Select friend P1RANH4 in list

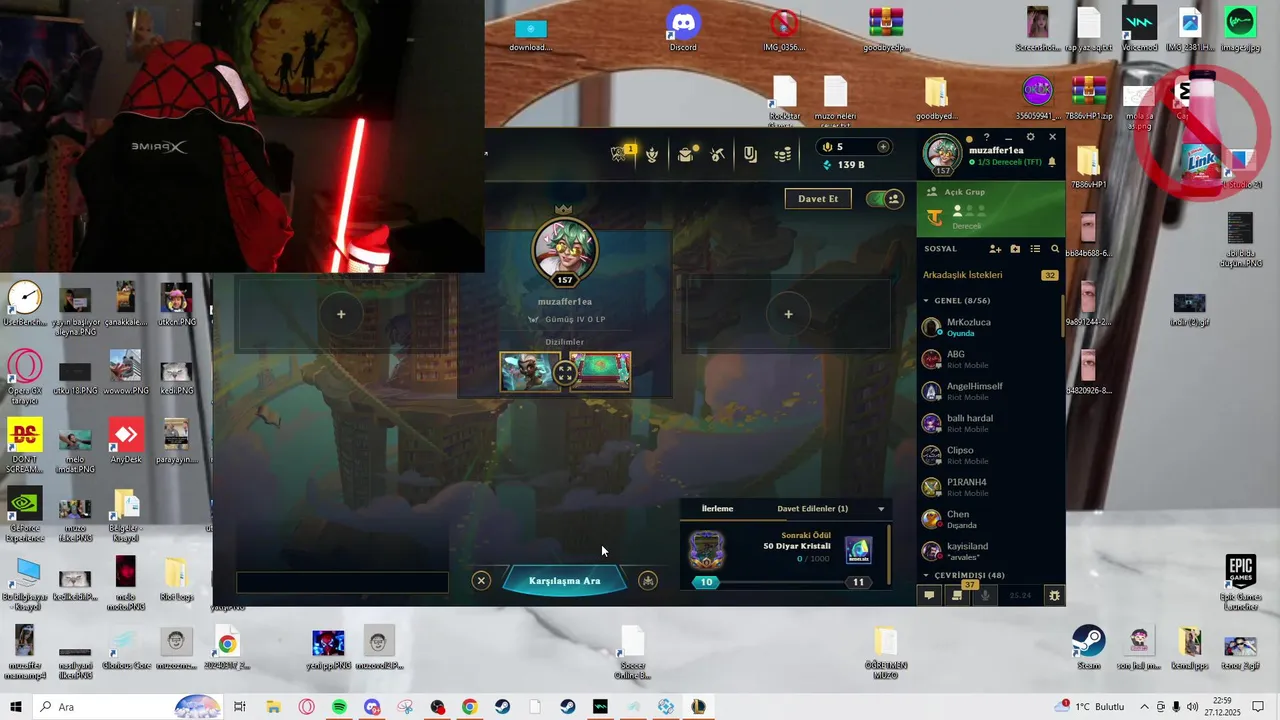(x=989, y=487)
